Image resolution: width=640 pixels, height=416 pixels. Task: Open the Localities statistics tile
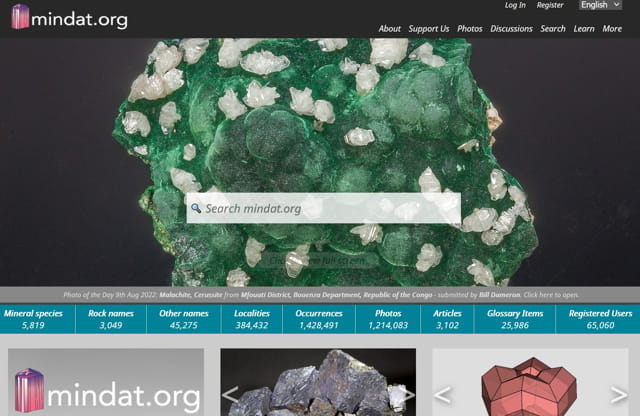click(x=251, y=319)
